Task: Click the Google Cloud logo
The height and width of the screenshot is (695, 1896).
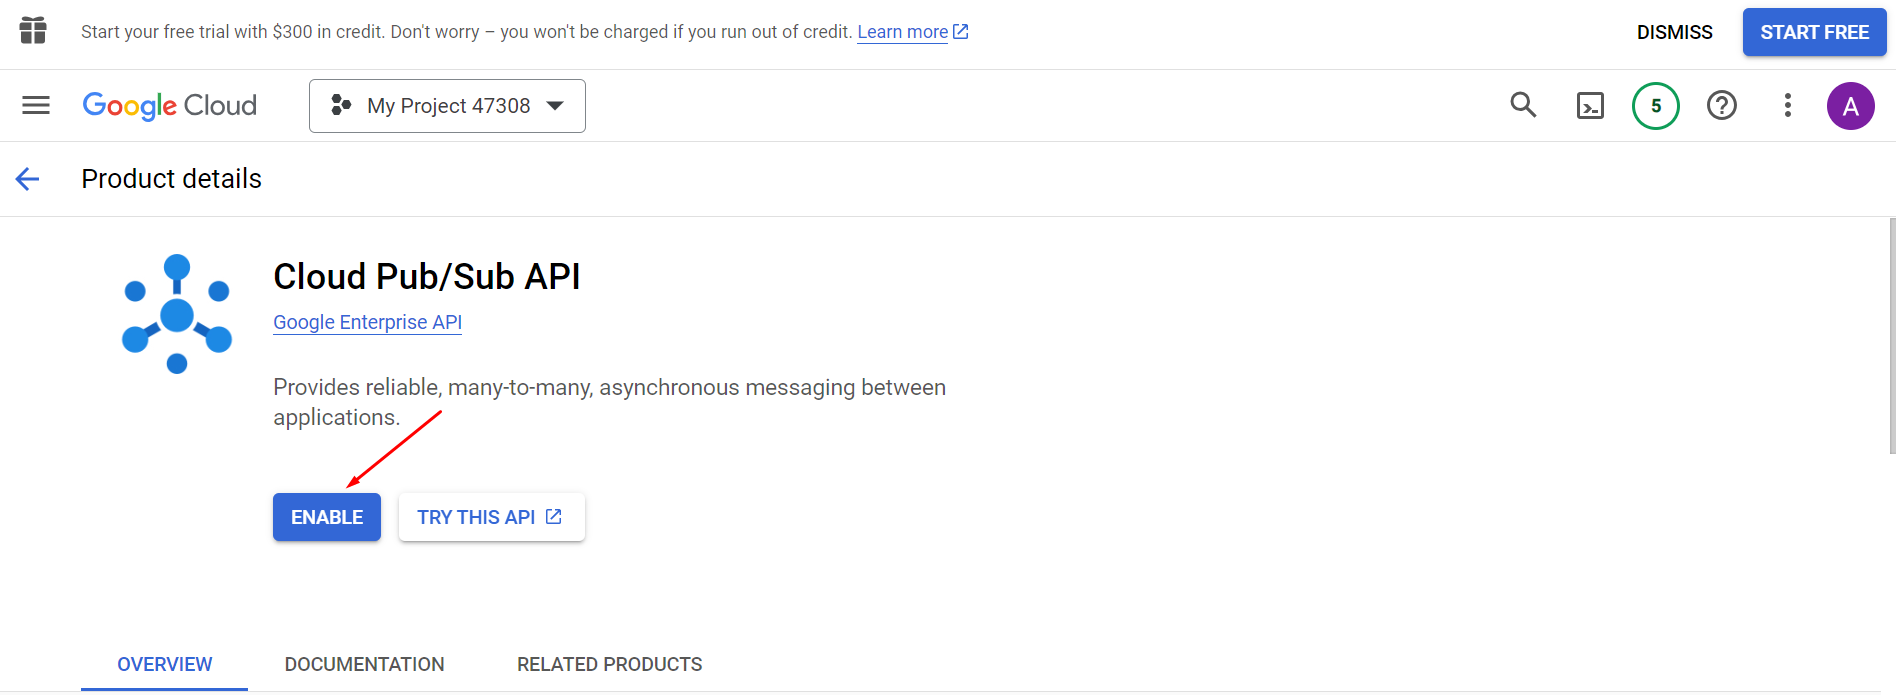Action: pyautogui.click(x=169, y=105)
